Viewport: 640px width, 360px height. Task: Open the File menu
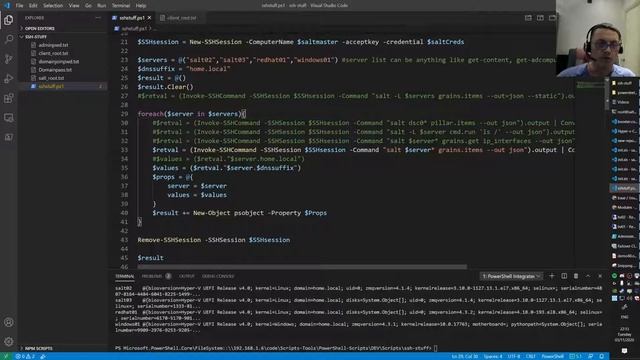point(19,6)
